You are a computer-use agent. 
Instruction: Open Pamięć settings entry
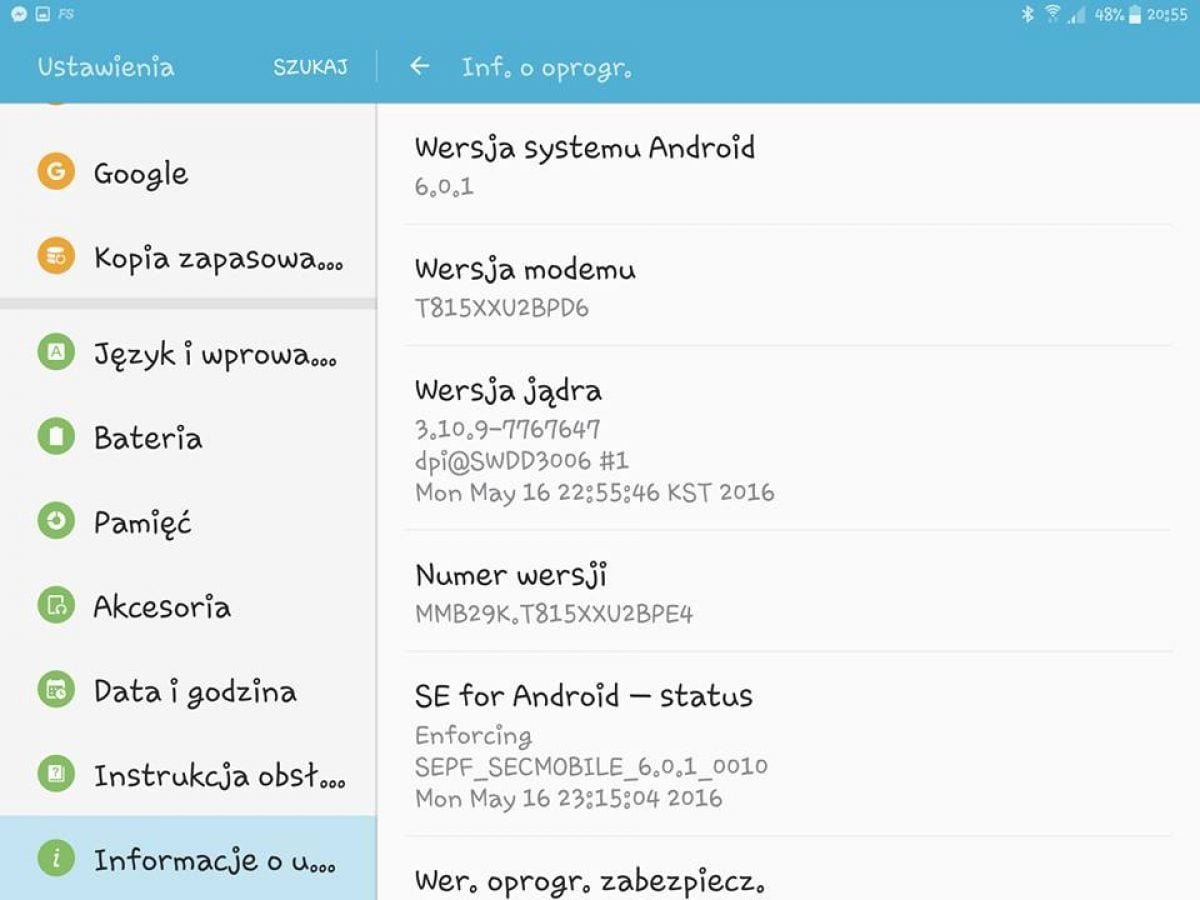pyautogui.click(x=188, y=522)
